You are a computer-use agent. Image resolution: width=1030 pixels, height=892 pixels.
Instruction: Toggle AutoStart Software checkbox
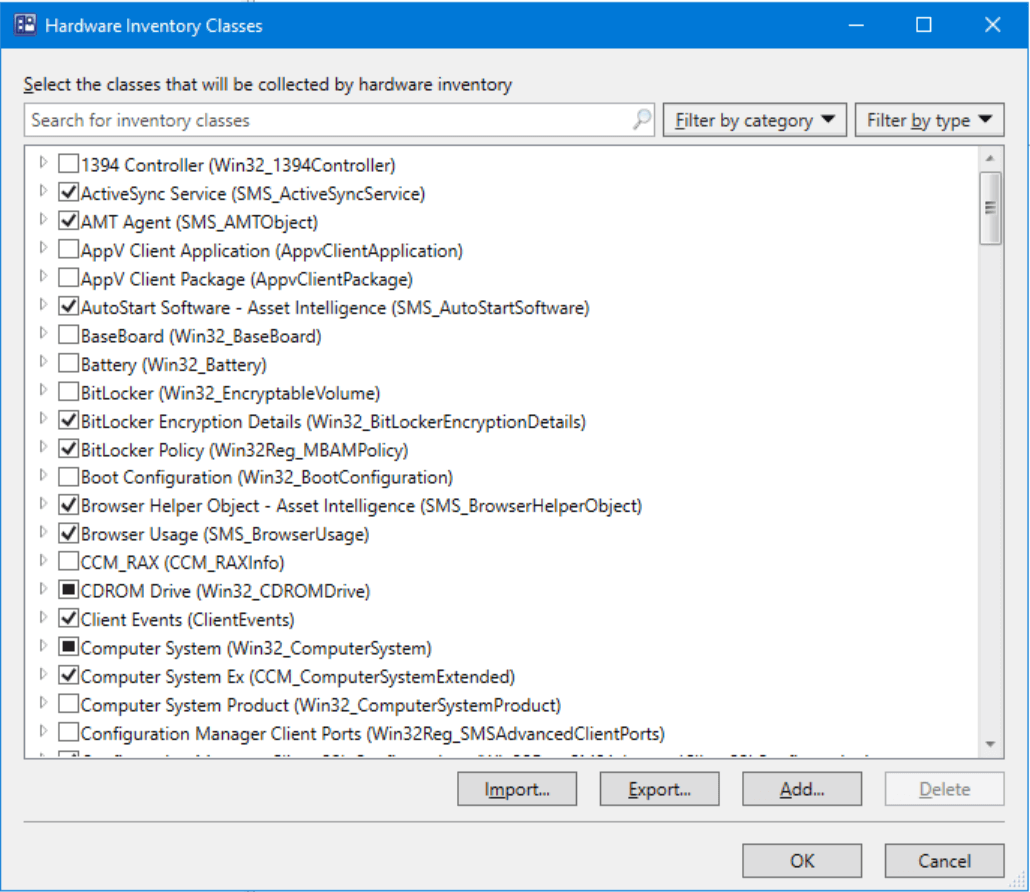[x=69, y=306]
